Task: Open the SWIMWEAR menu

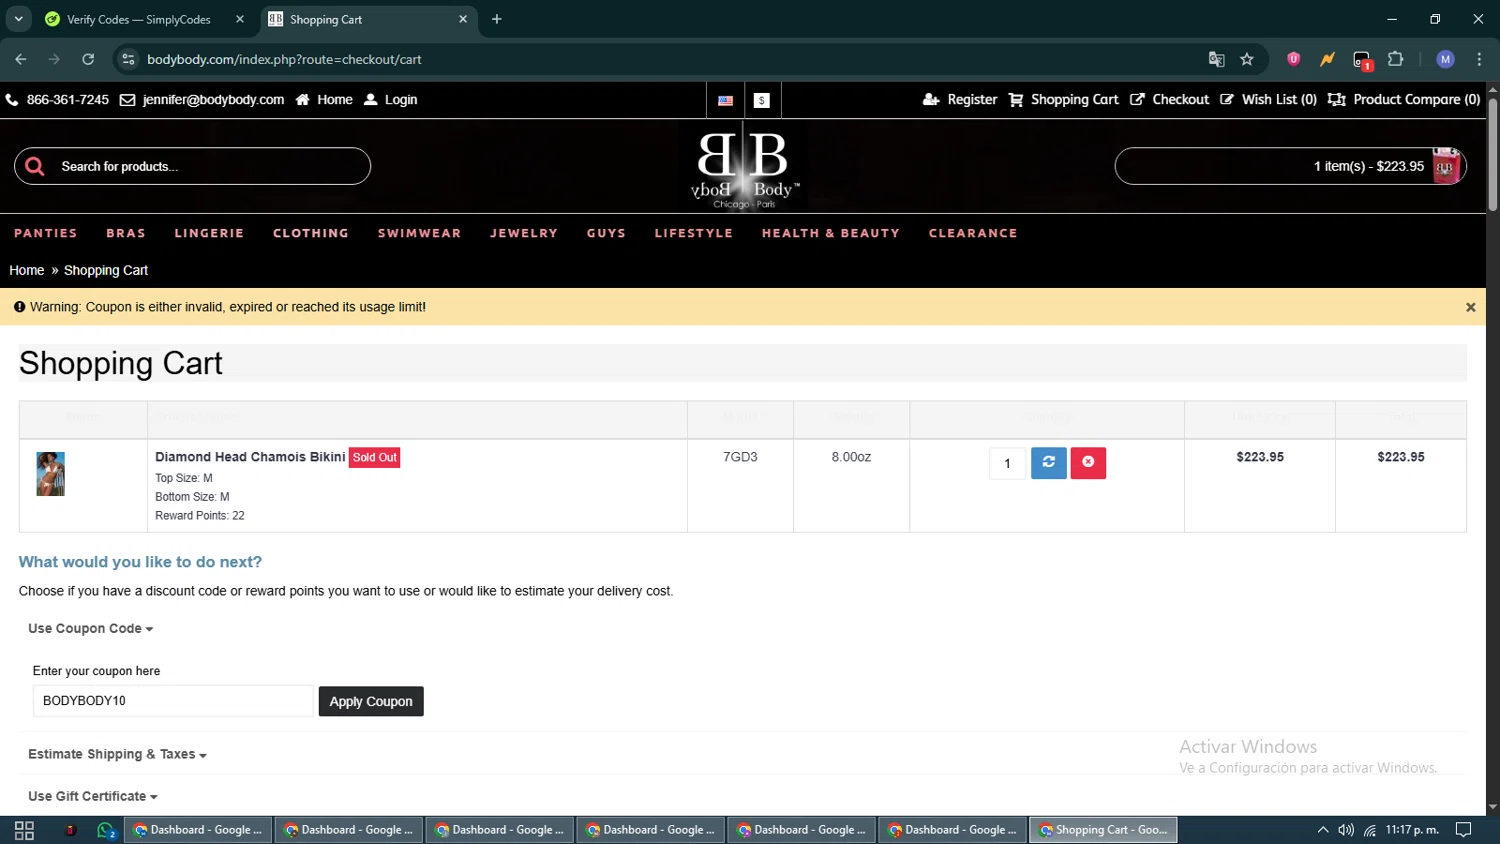Action: (419, 233)
